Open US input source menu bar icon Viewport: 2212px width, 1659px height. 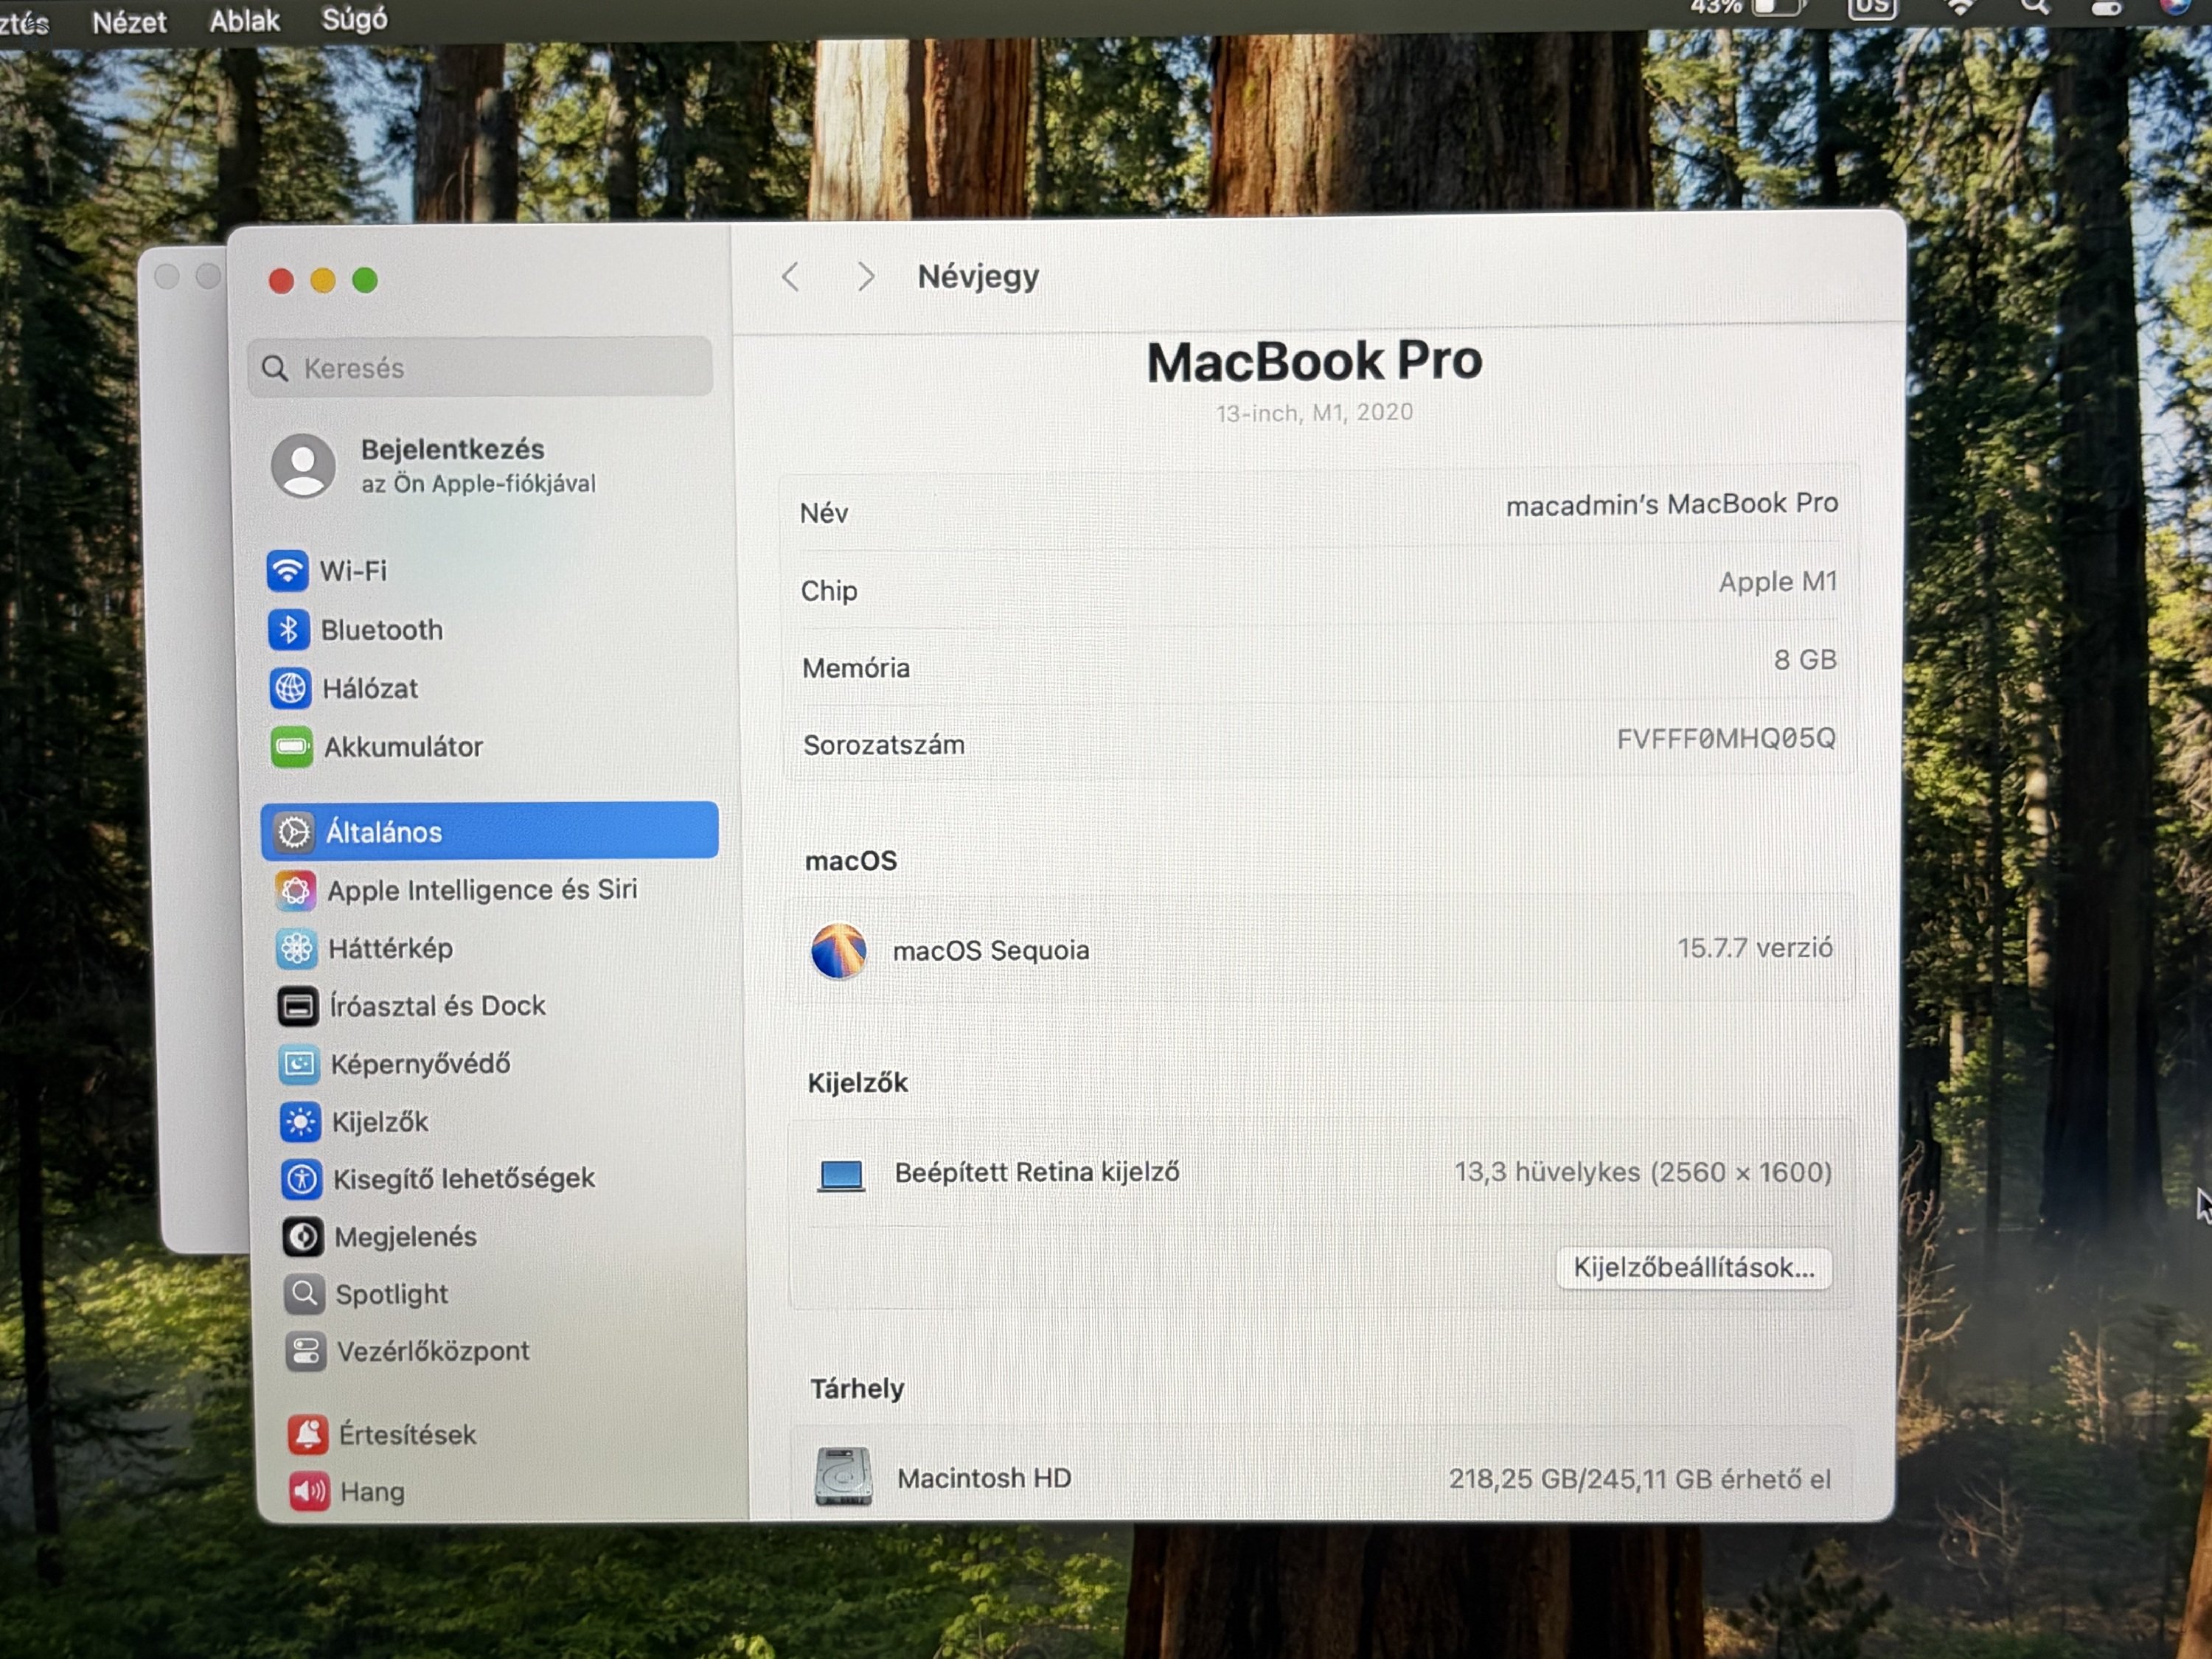tap(1871, 8)
